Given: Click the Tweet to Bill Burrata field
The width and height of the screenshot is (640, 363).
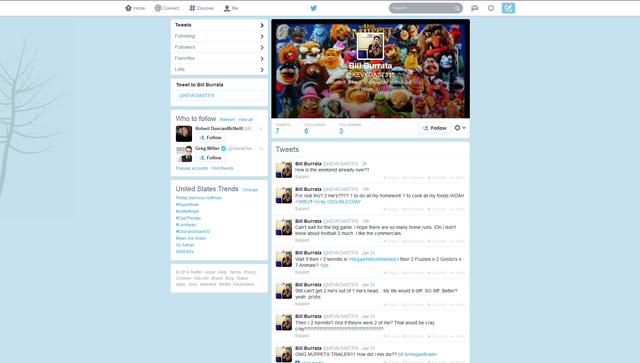Looking at the screenshot, I should (x=219, y=96).
